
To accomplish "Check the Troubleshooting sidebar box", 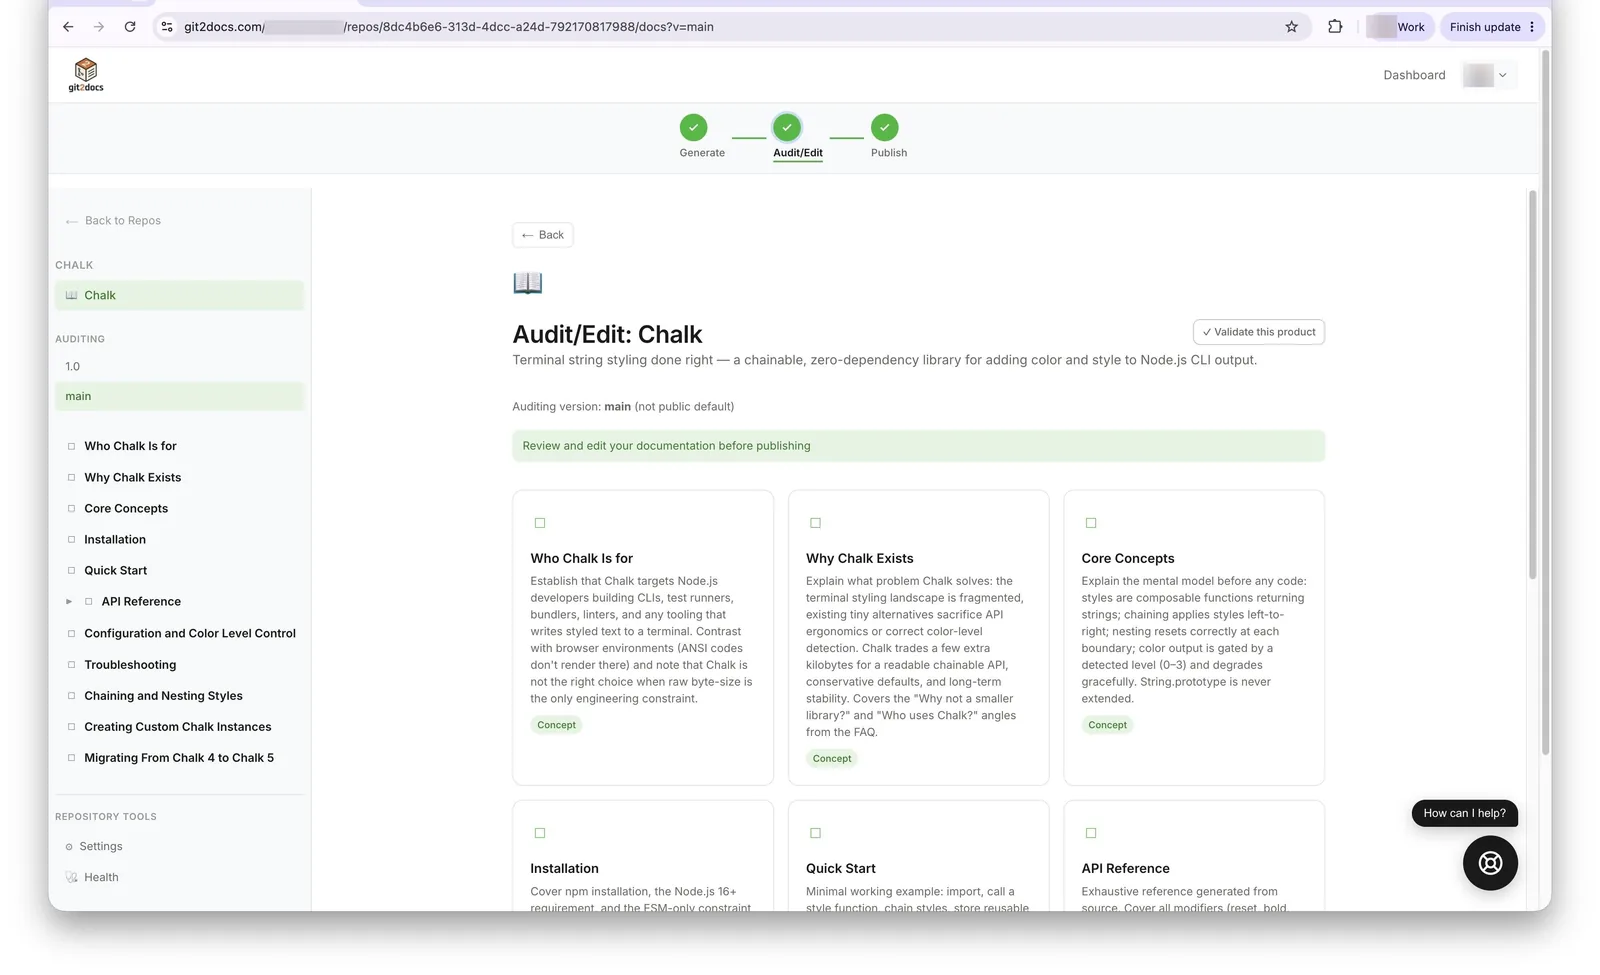I will click(x=71, y=664).
